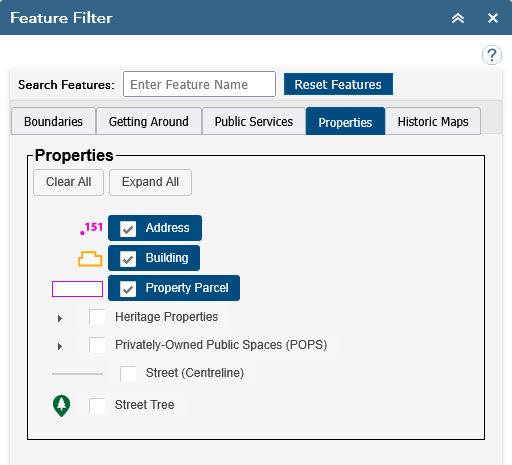
Task: Click the help question mark icon
Action: point(492,55)
